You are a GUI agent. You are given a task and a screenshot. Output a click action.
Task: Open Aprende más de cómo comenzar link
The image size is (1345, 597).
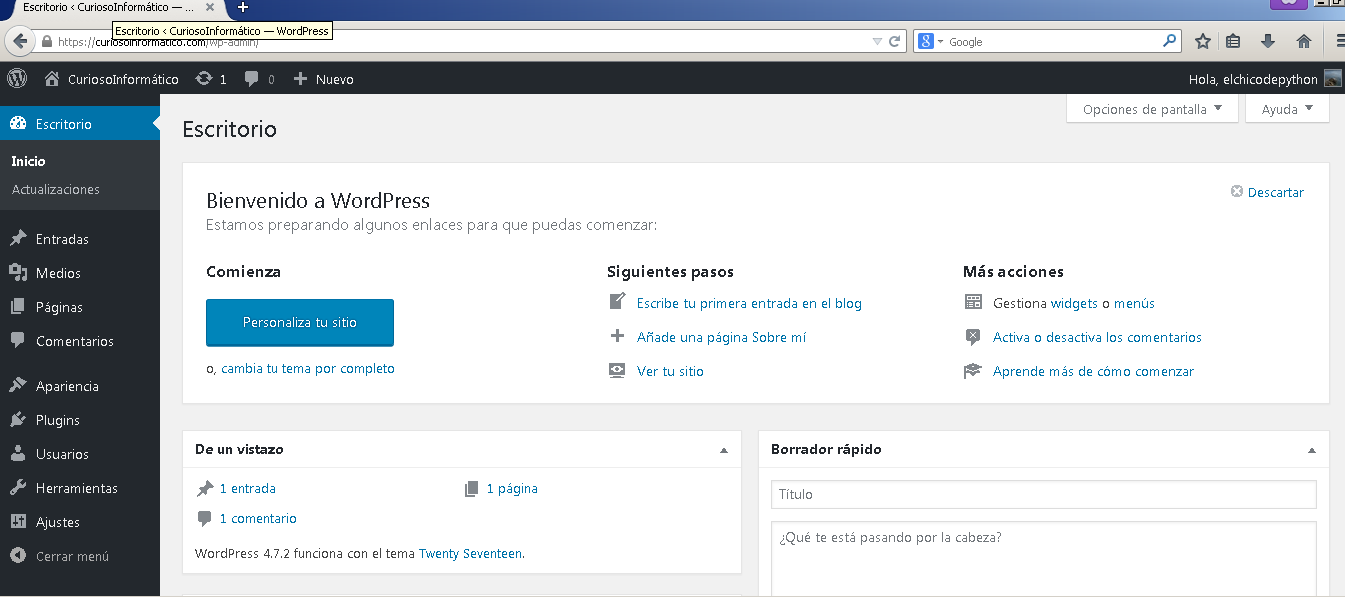coord(1093,371)
